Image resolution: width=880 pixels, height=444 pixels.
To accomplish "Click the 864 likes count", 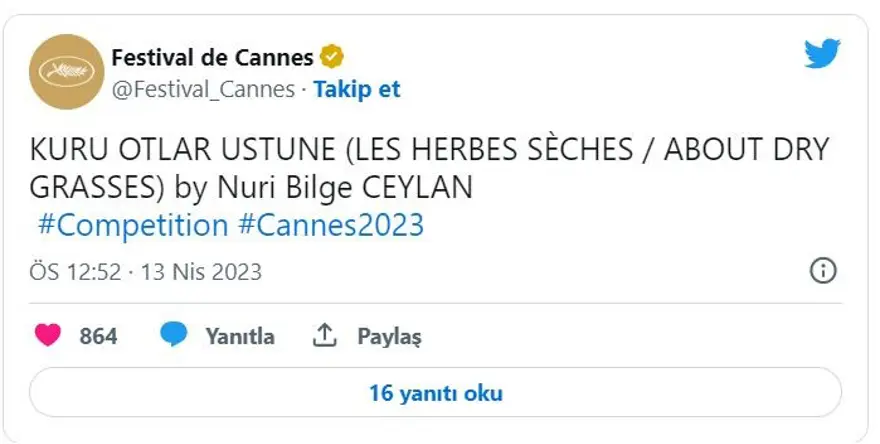I will [x=98, y=337].
